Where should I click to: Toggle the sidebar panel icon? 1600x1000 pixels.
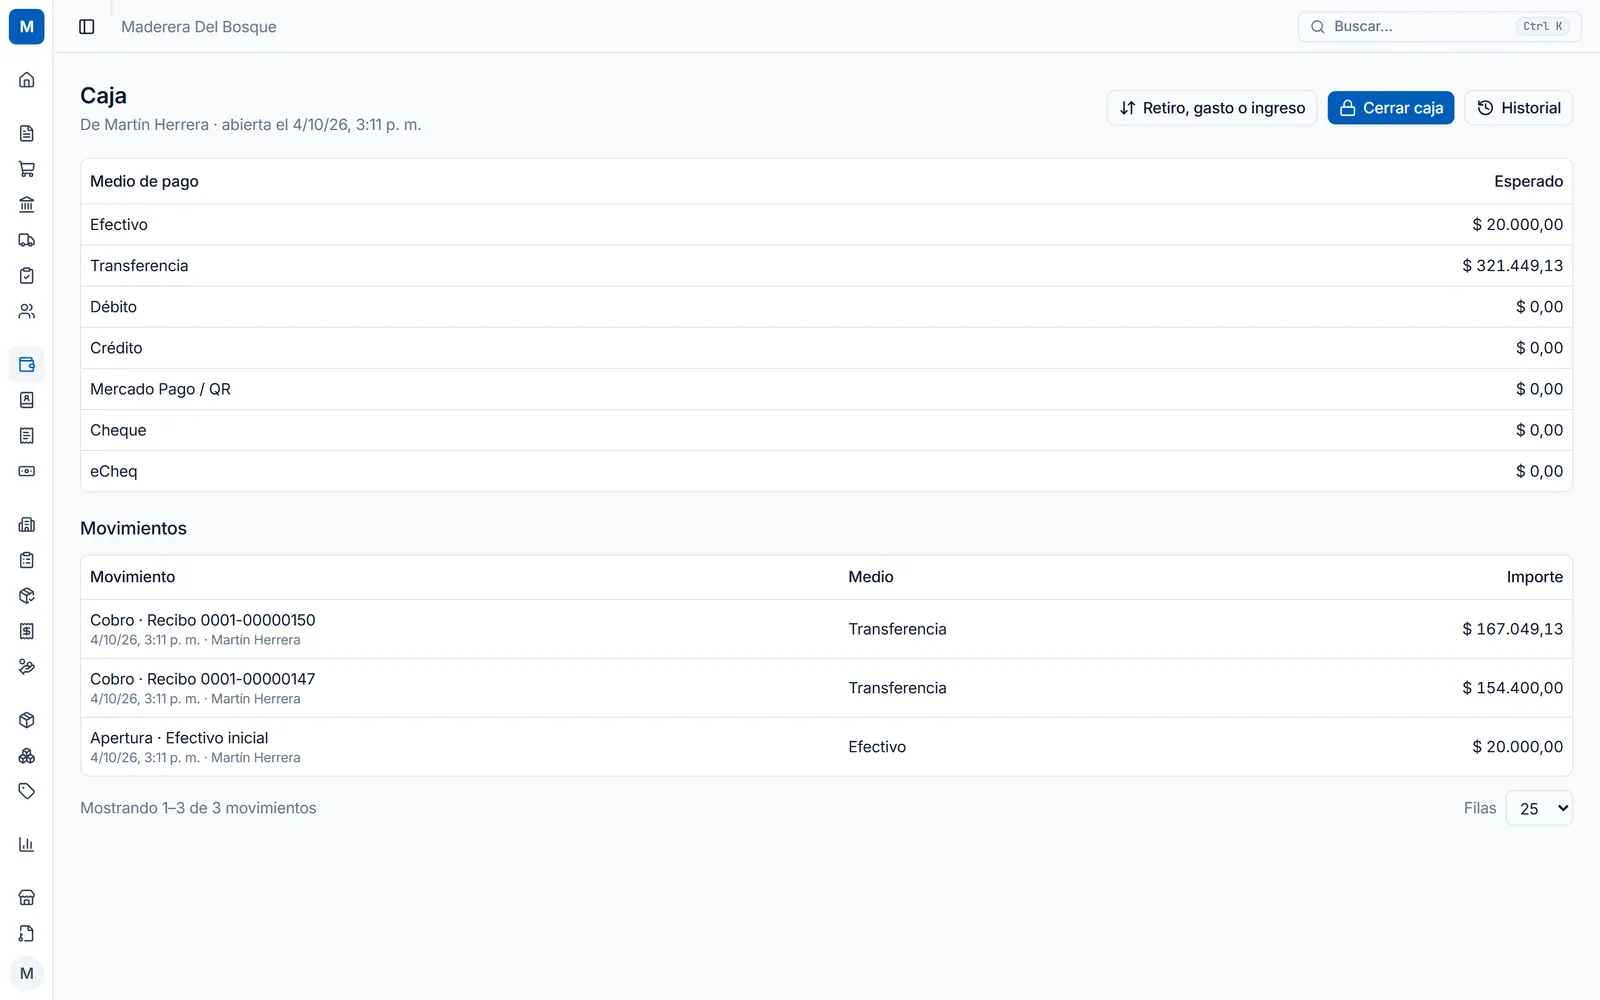(x=87, y=27)
